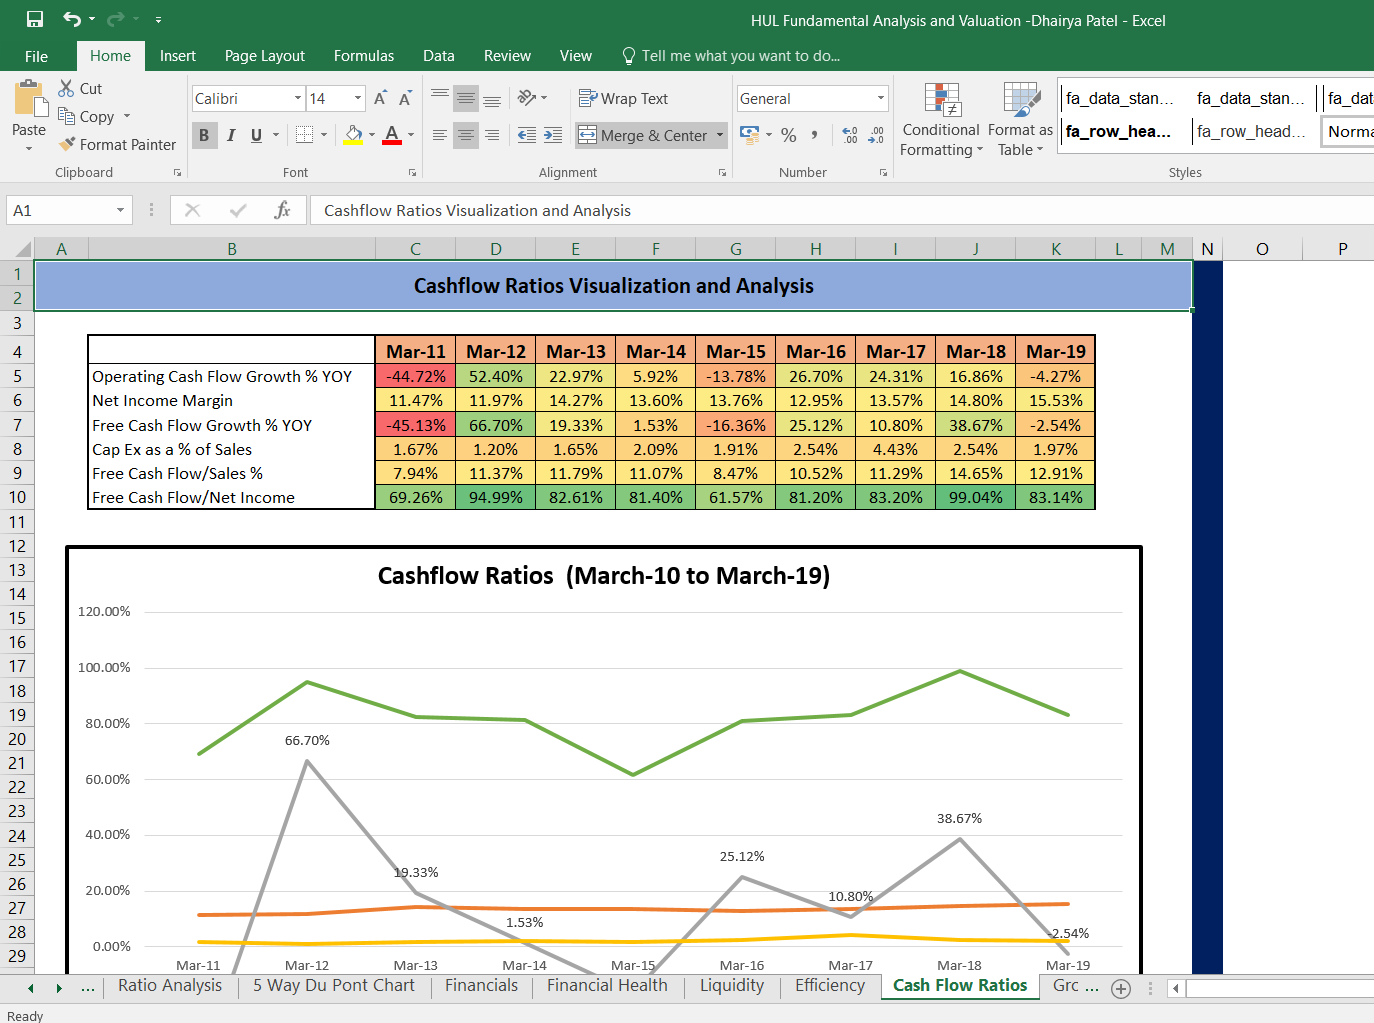Open the Format as Table menu

click(1020, 120)
